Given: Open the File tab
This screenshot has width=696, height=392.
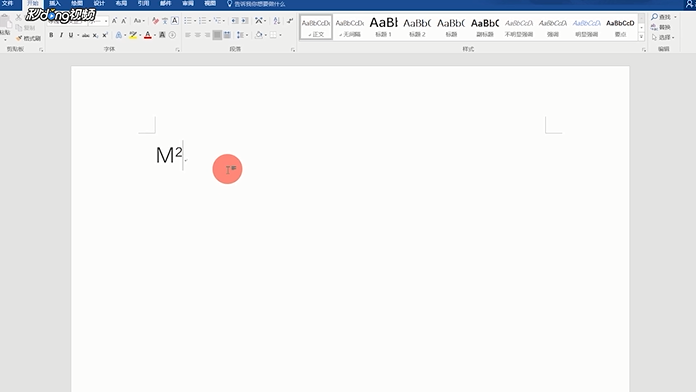Looking at the screenshot, I should pos(7,4).
